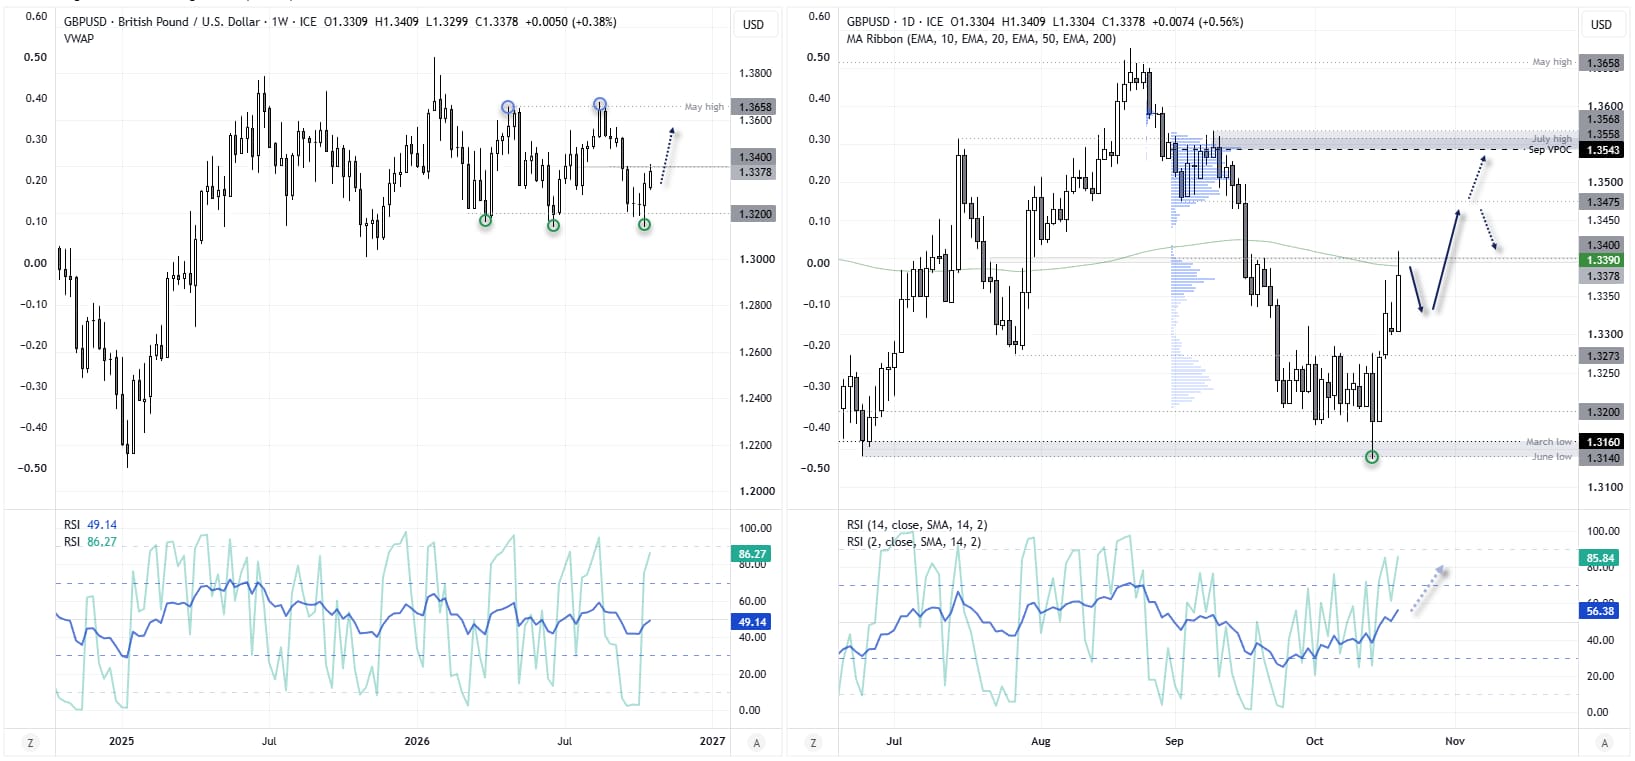The image size is (1635, 761).
Task: Click the 86.27 RSI value tag
Action: 752,554
